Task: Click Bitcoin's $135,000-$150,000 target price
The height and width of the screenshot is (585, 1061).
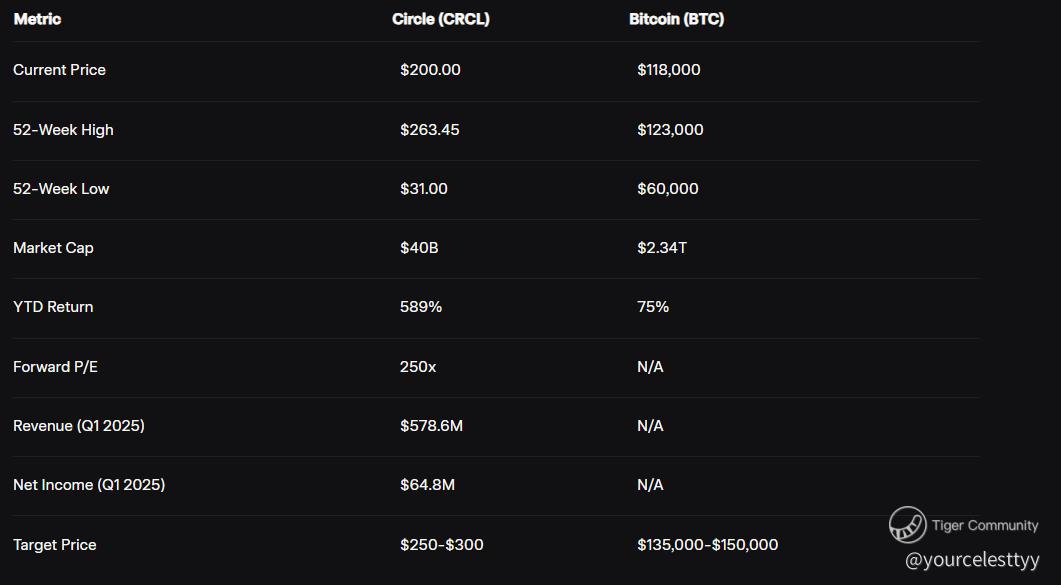Action: coord(707,545)
